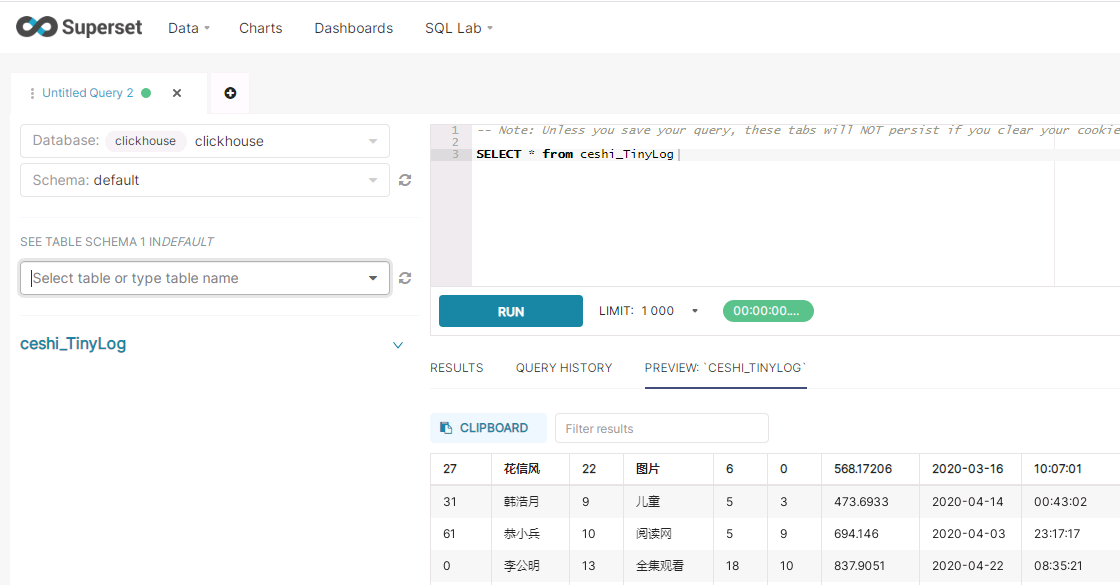Click the 2020-03-16 column header
This screenshot has height=585, width=1120.
tap(970, 469)
